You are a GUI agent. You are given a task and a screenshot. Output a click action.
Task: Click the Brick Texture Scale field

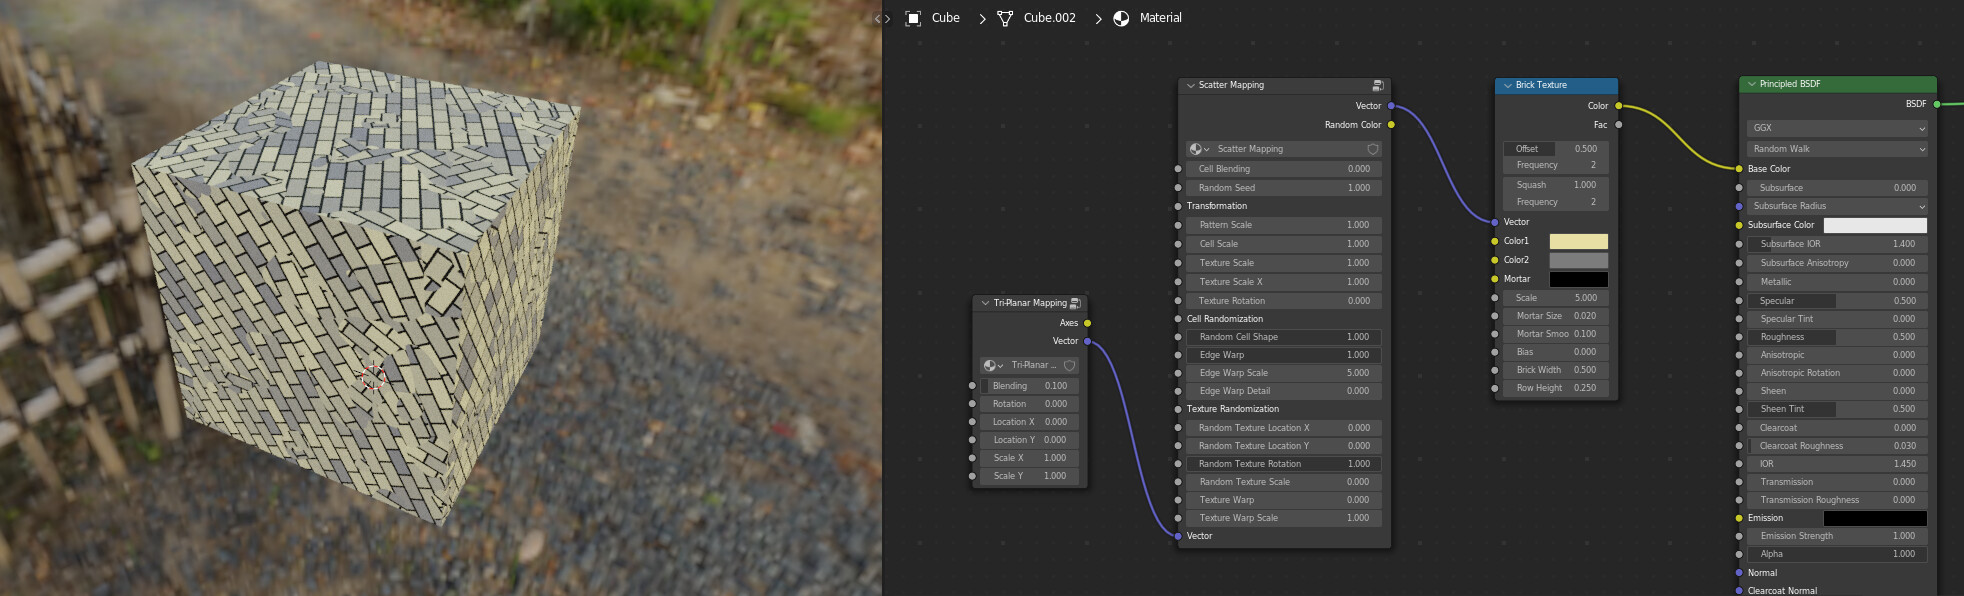click(1556, 298)
